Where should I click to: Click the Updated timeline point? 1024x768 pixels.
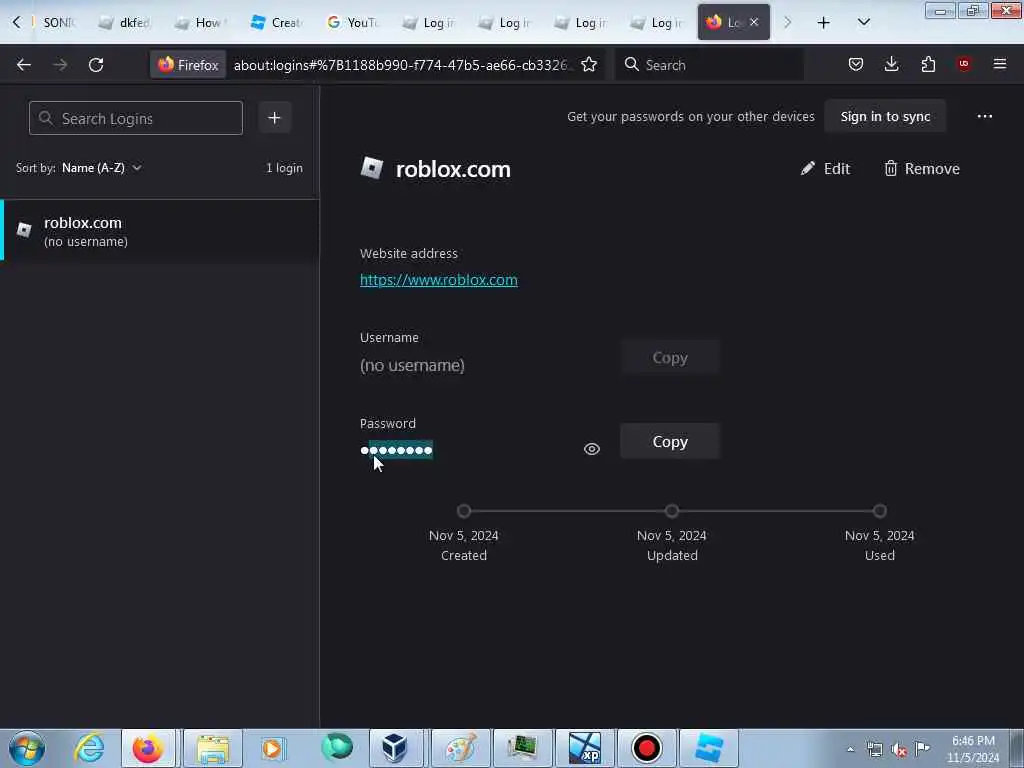click(672, 511)
